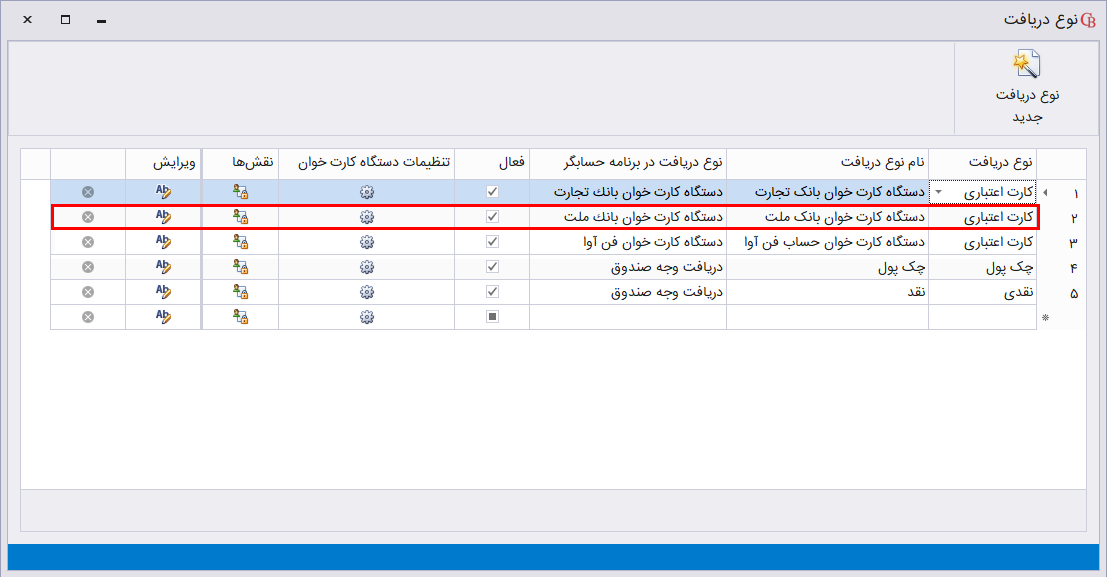Toggle فعال checkbox for چک پول row

[x=492, y=267]
